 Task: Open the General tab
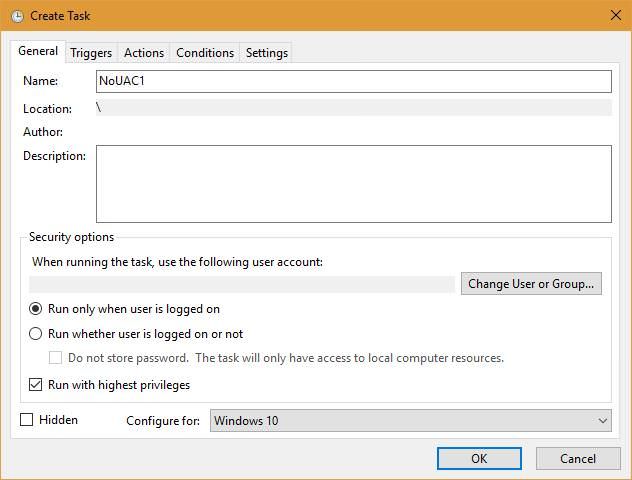pyautogui.click(x=38, y=51)
